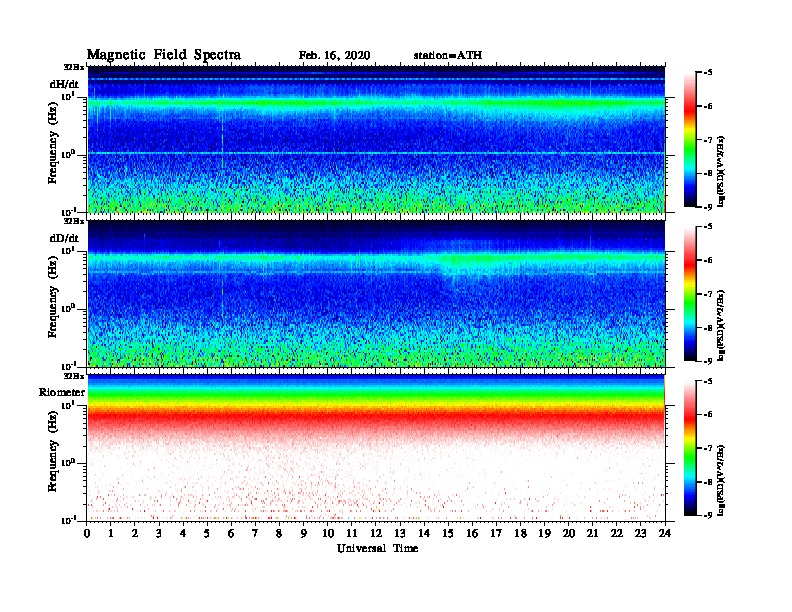Click the "Magnetic Field Spectra" title
Image resolution: width=792 pixels, height=612 pixels.
tap(164, 55)
